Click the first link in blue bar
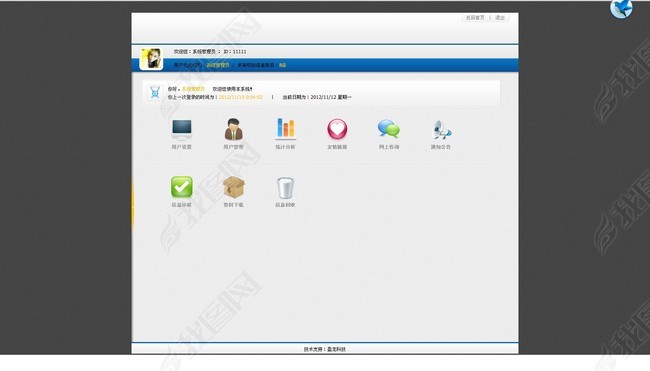 click(187, 65)
